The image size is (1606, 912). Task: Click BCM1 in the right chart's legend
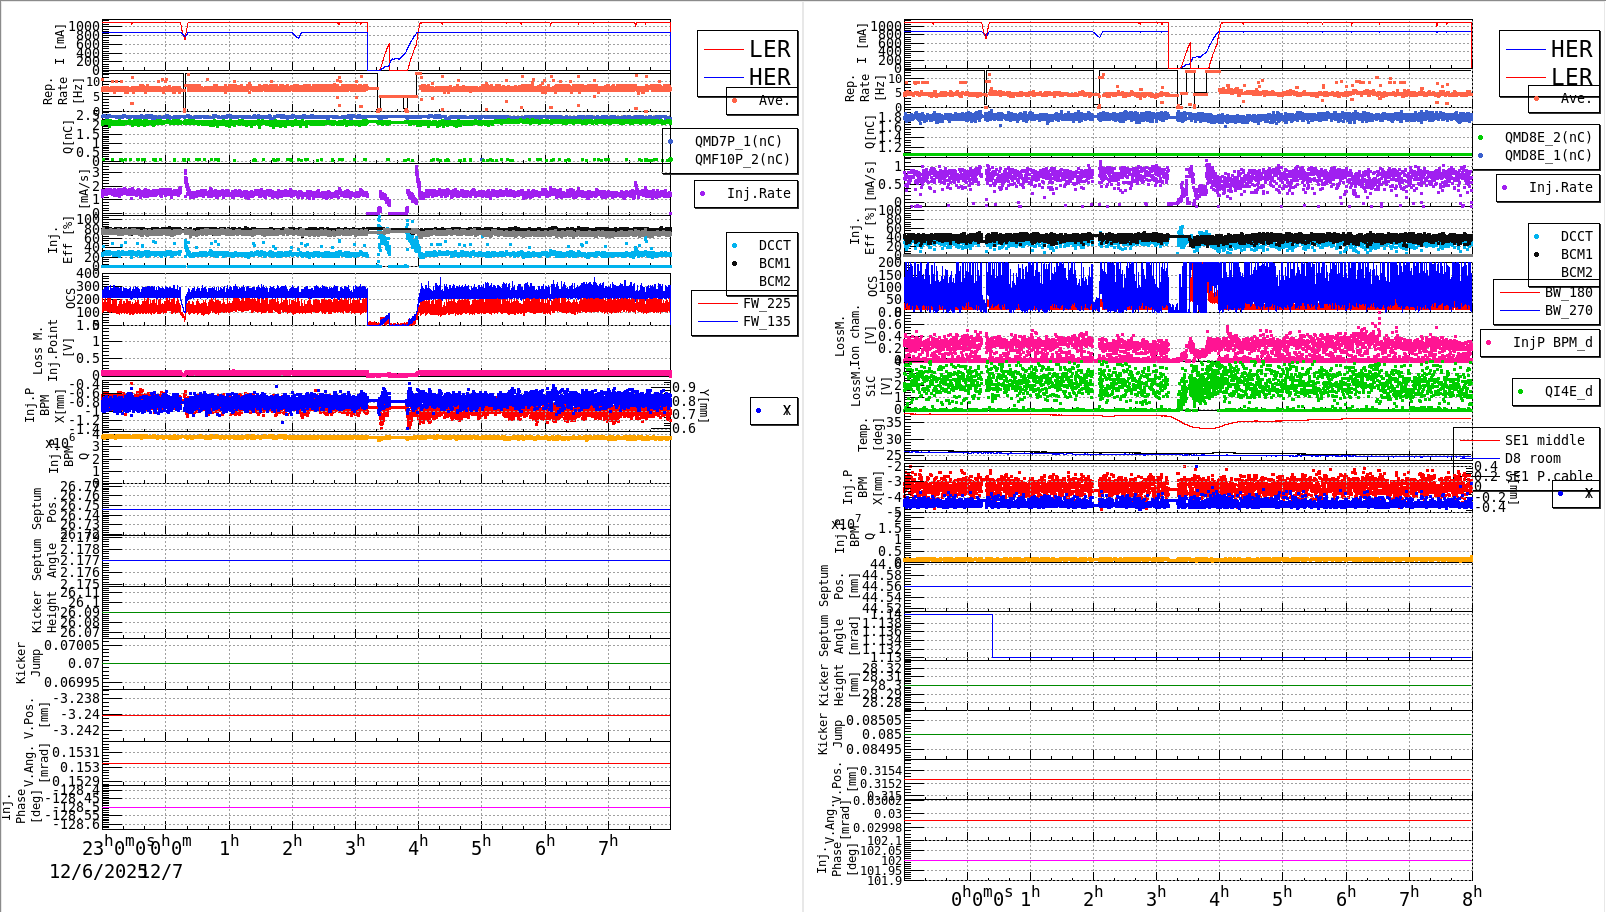click(x=1576, y=254)
